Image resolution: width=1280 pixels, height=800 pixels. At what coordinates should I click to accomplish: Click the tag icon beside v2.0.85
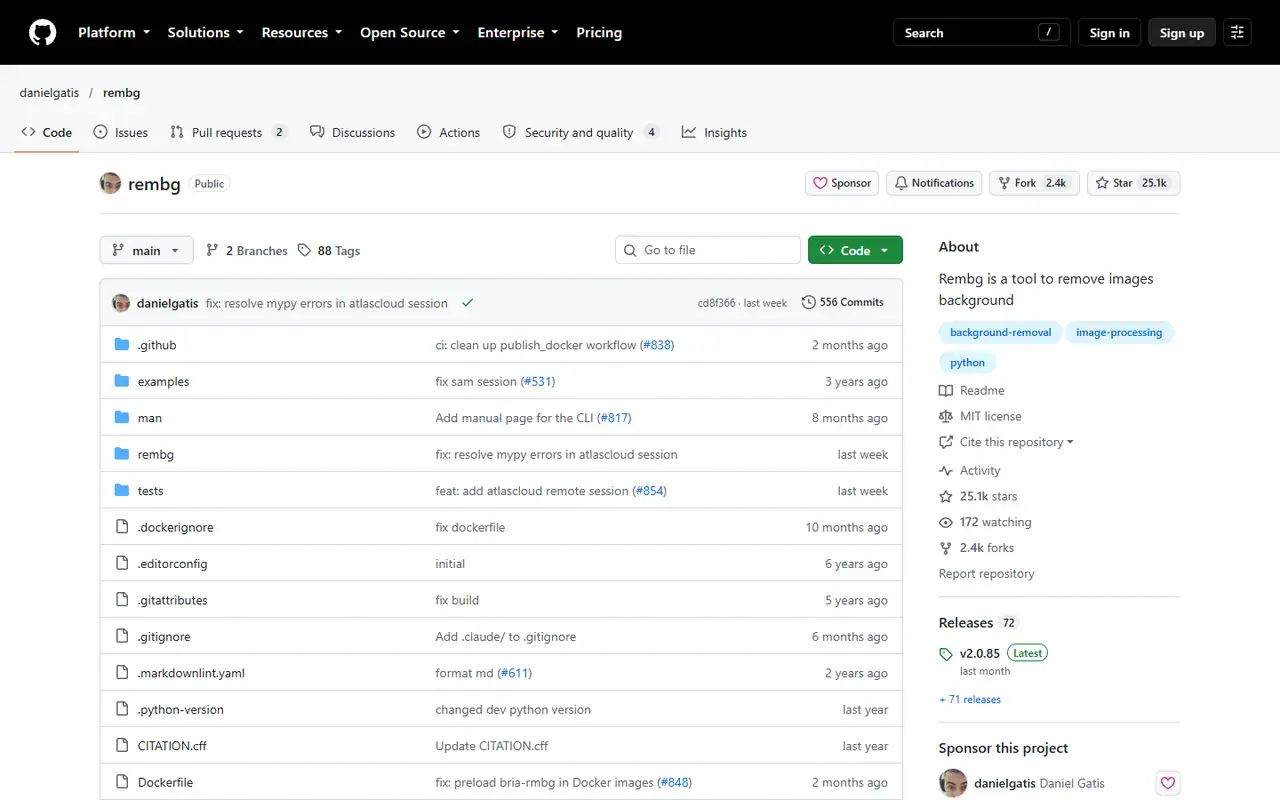click(946, 654)
